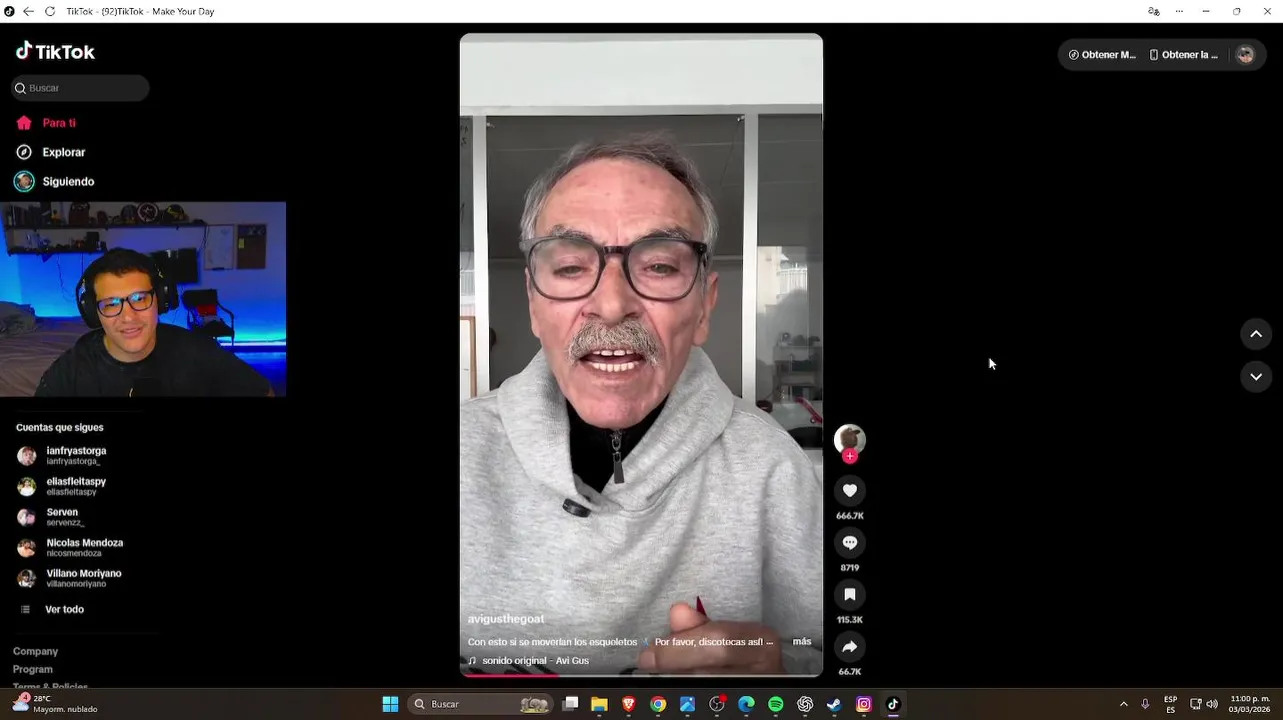Screen dimensions: 1283x720
Task: Click the translate icon in title bar
Action: tap(1154, 11)
